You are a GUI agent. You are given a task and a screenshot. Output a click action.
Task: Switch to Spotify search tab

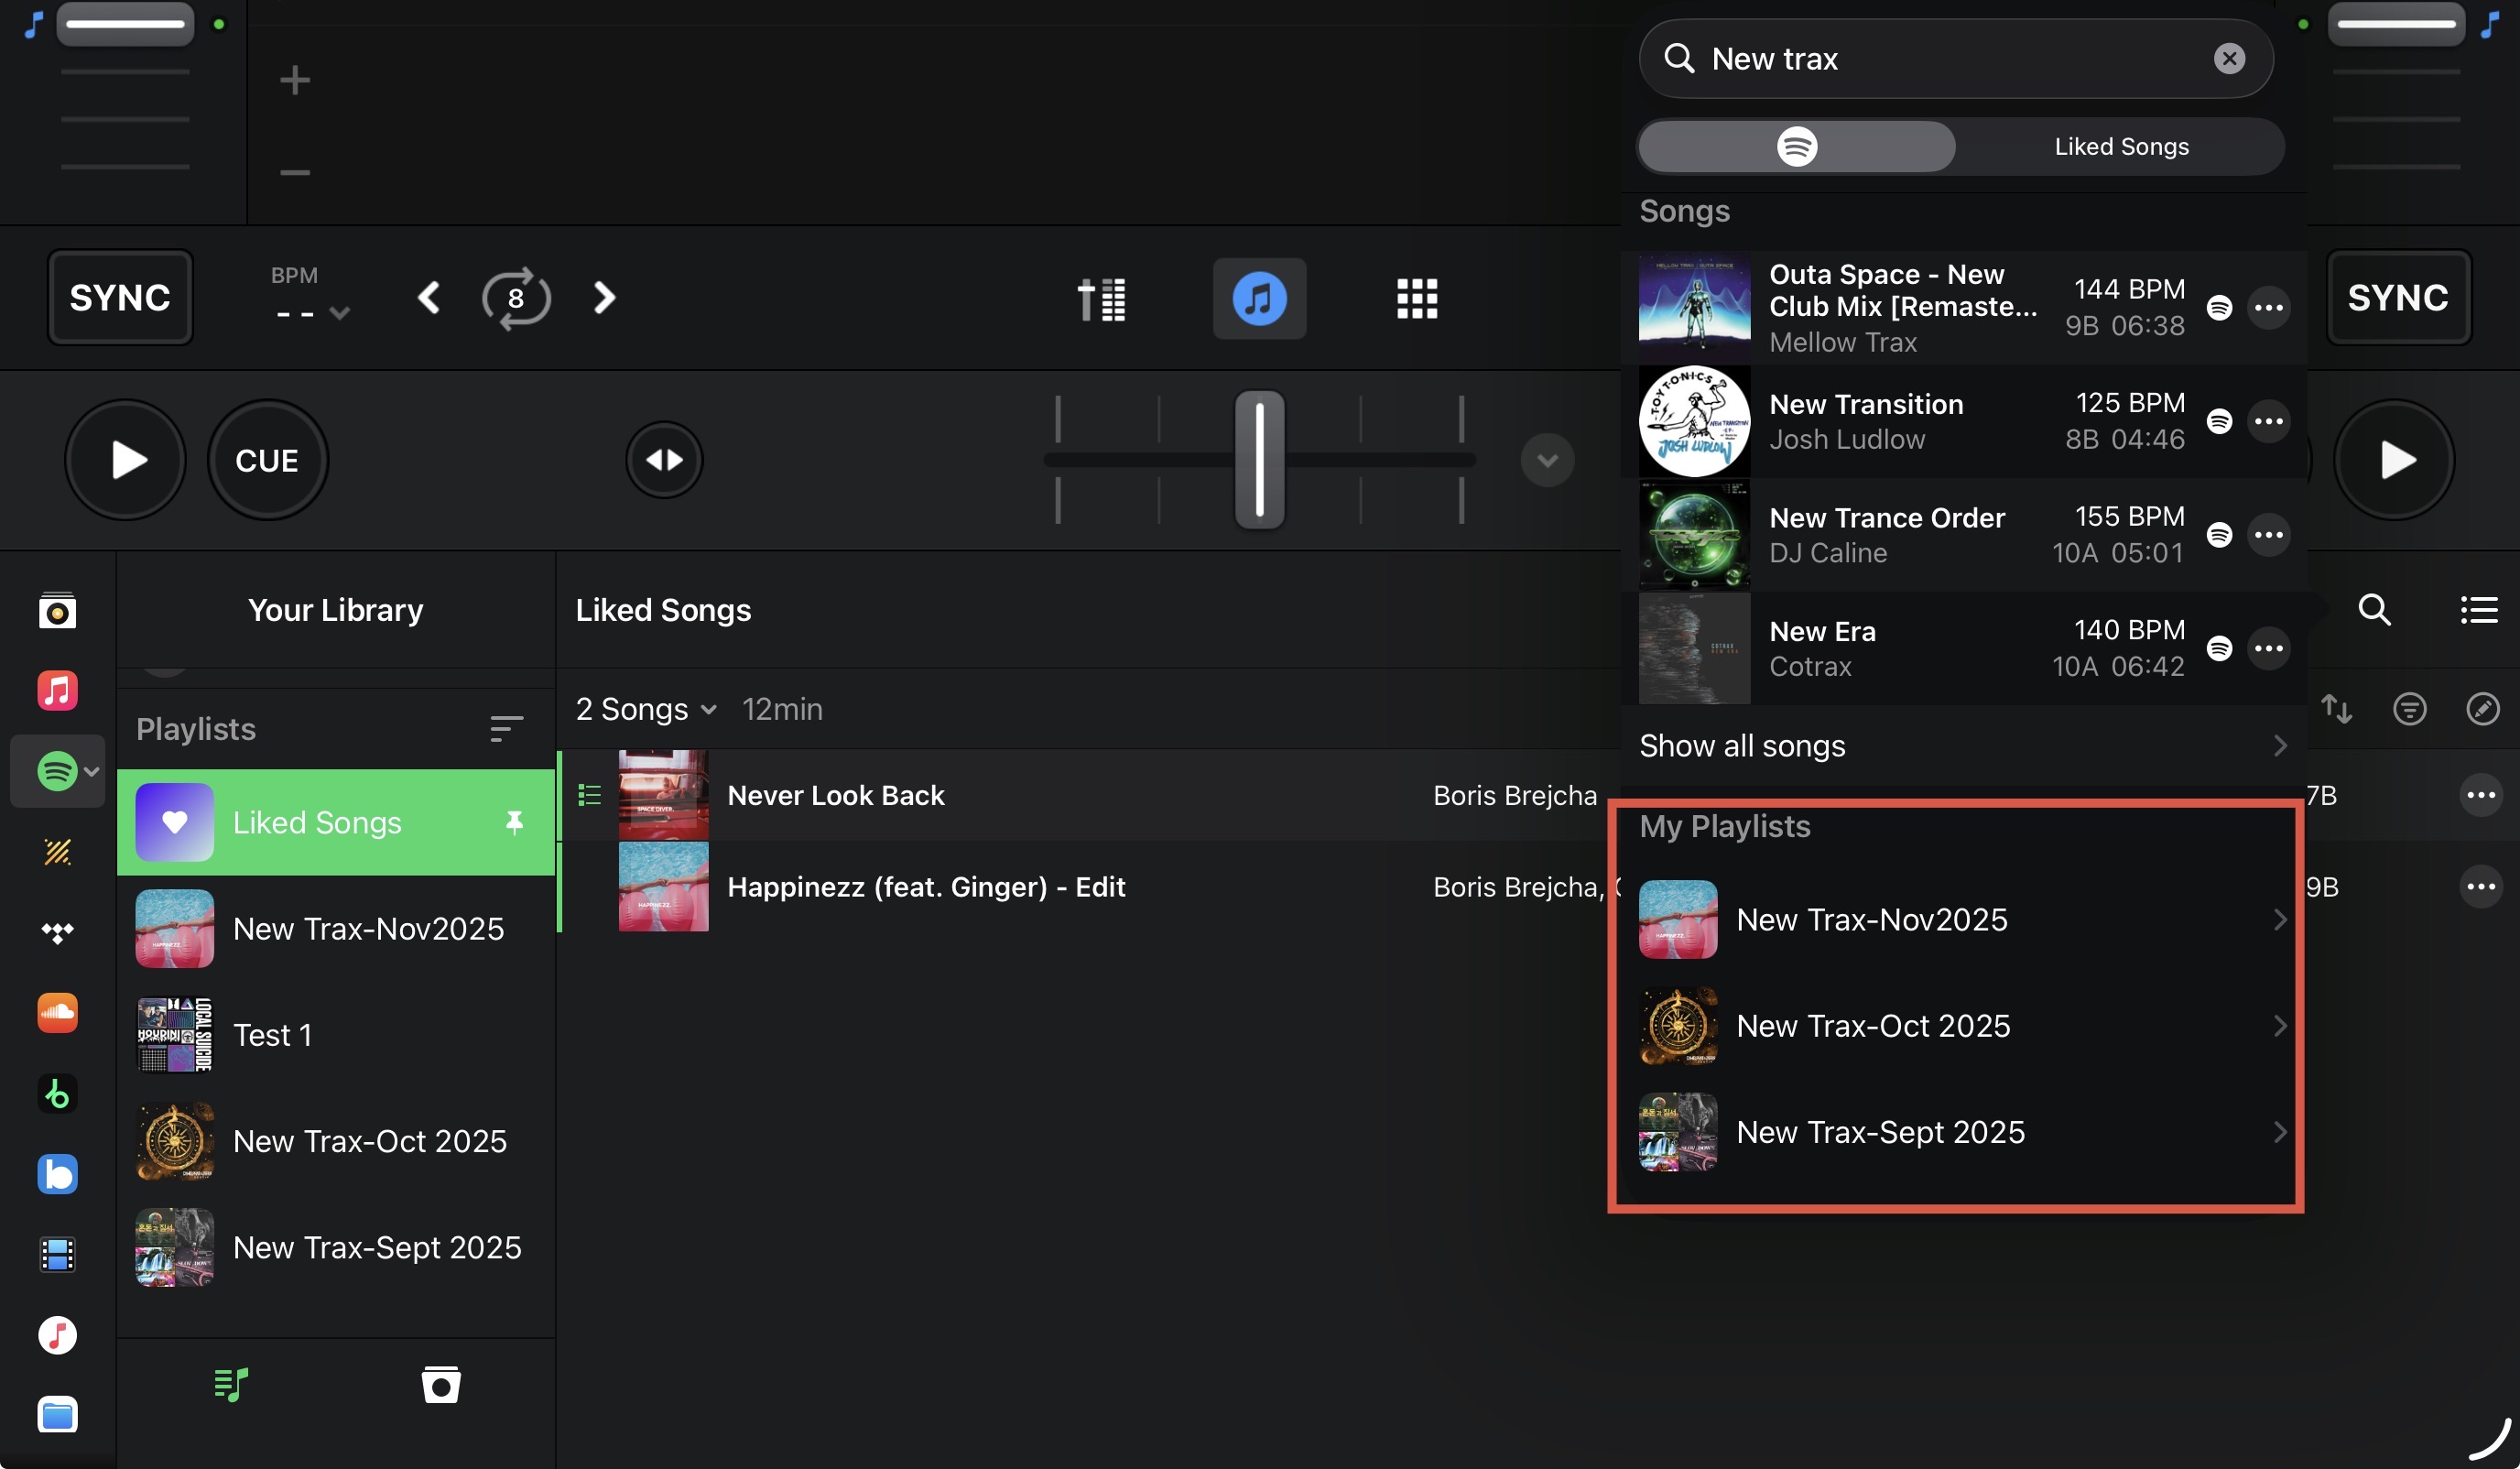point(1796,147)
